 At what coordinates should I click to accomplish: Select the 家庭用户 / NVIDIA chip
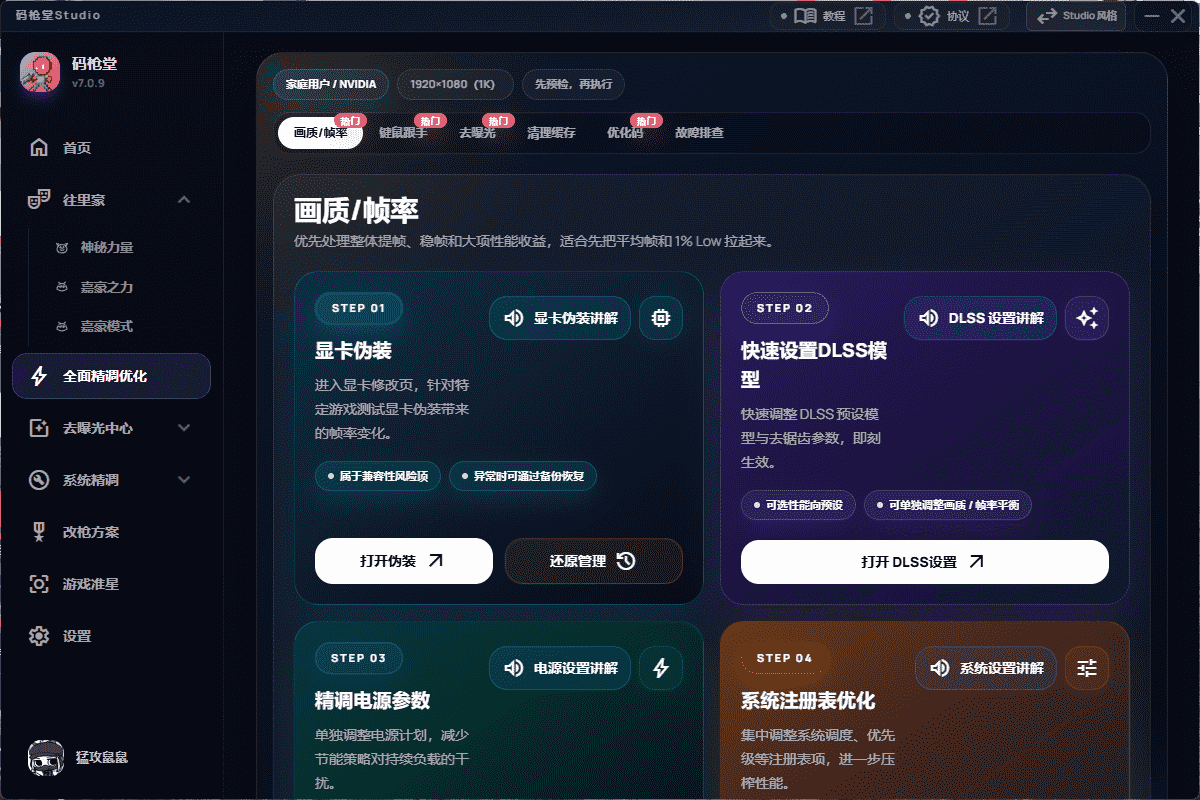click(x=331, y=84)
